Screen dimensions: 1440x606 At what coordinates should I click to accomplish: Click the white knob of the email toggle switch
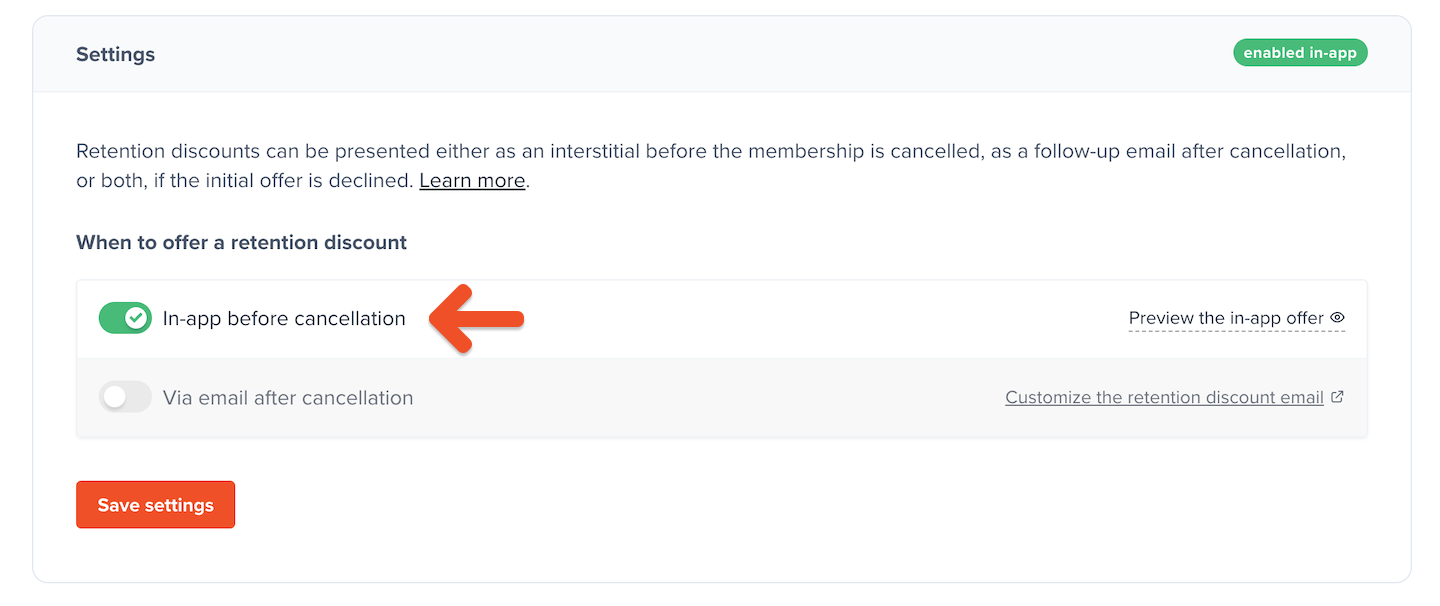coord(114,396)
